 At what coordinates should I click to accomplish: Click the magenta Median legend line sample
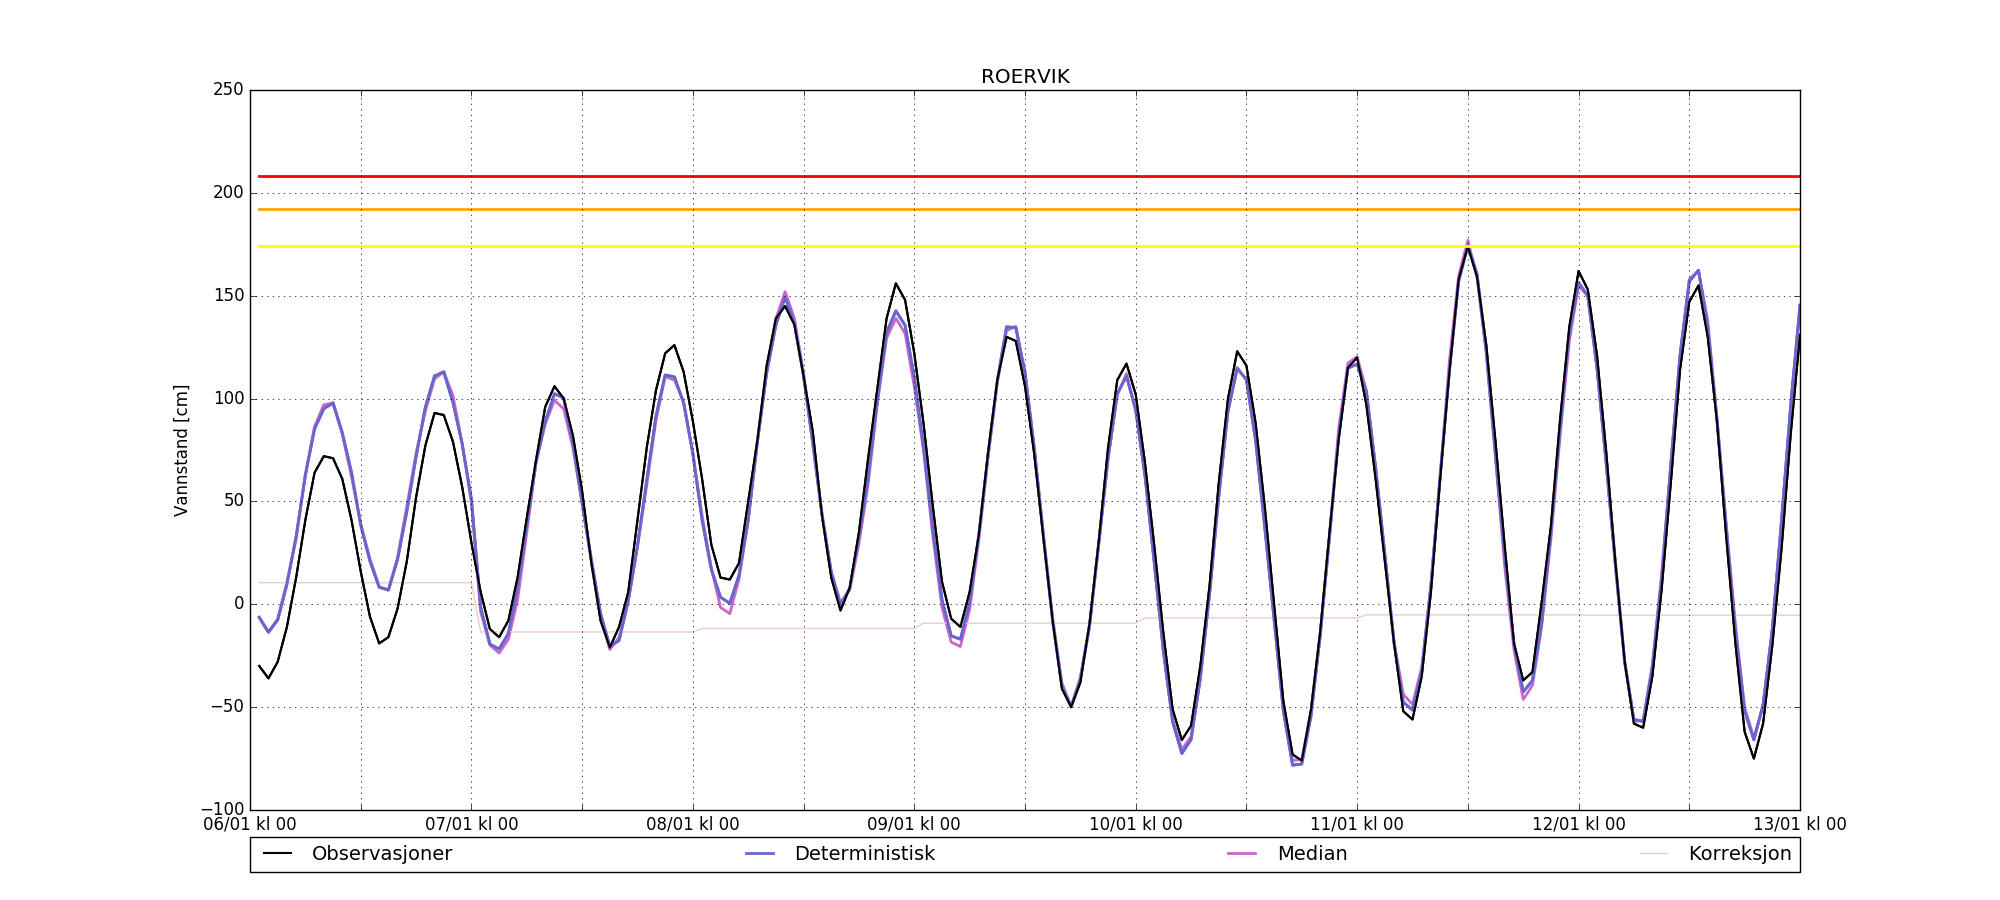pos(1242,854)
